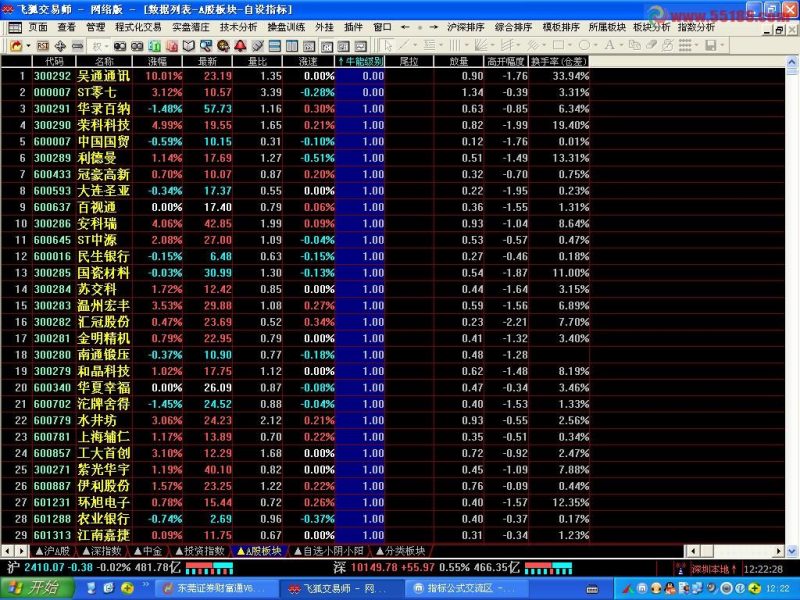Click the vertical scrollbar down arrow
Screen dimensions: 800x600
792,551
